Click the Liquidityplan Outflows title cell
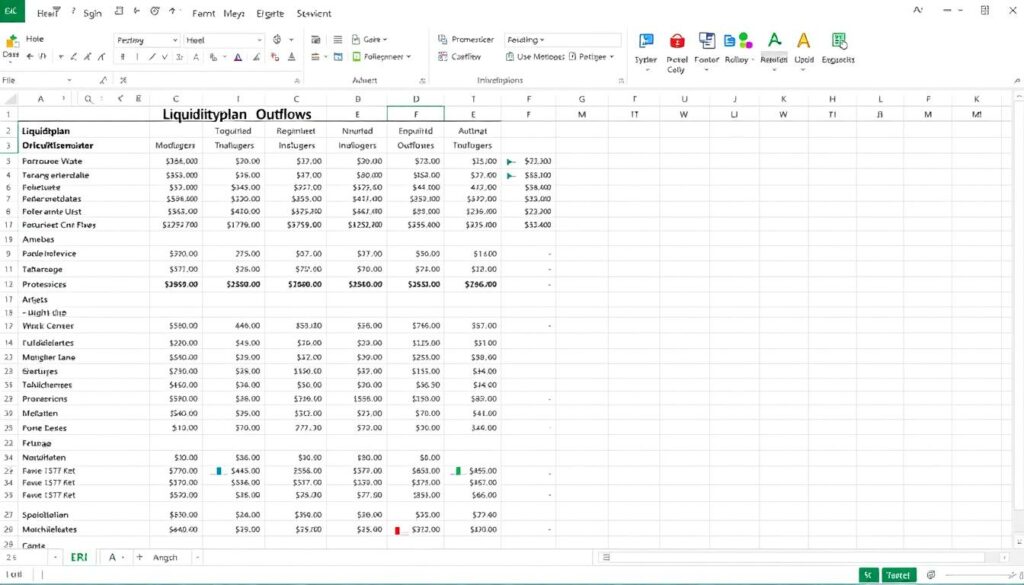 [x=237, y=114]
